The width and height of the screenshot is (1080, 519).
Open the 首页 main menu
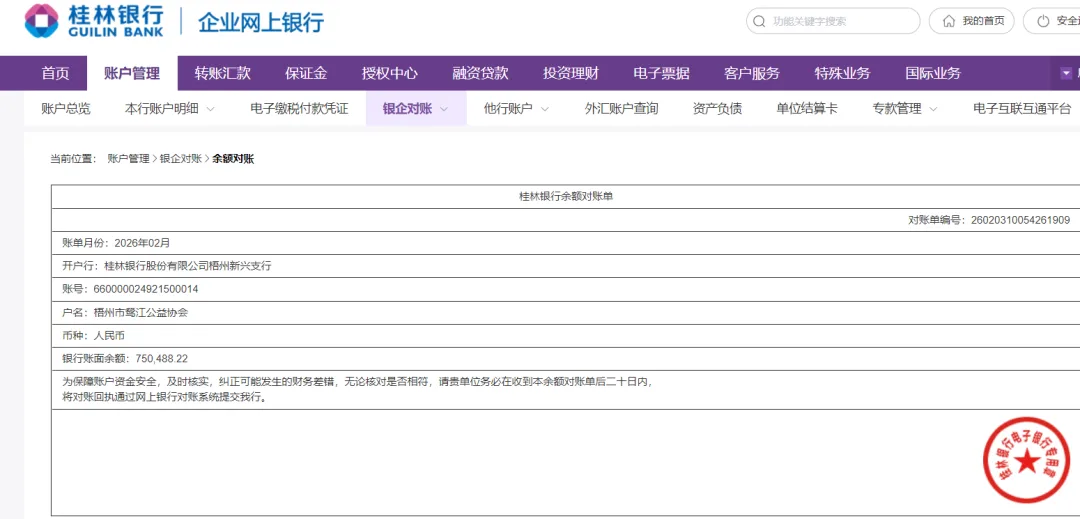pos(55,73)
